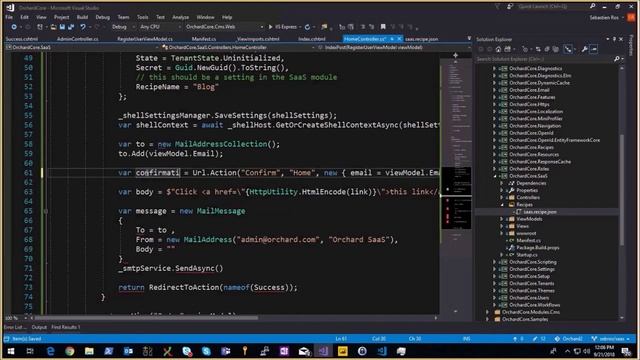Switch to RegisterUserViewModel.cs tab
Viewport: 640px width, 360px height.
coord(145,39)
